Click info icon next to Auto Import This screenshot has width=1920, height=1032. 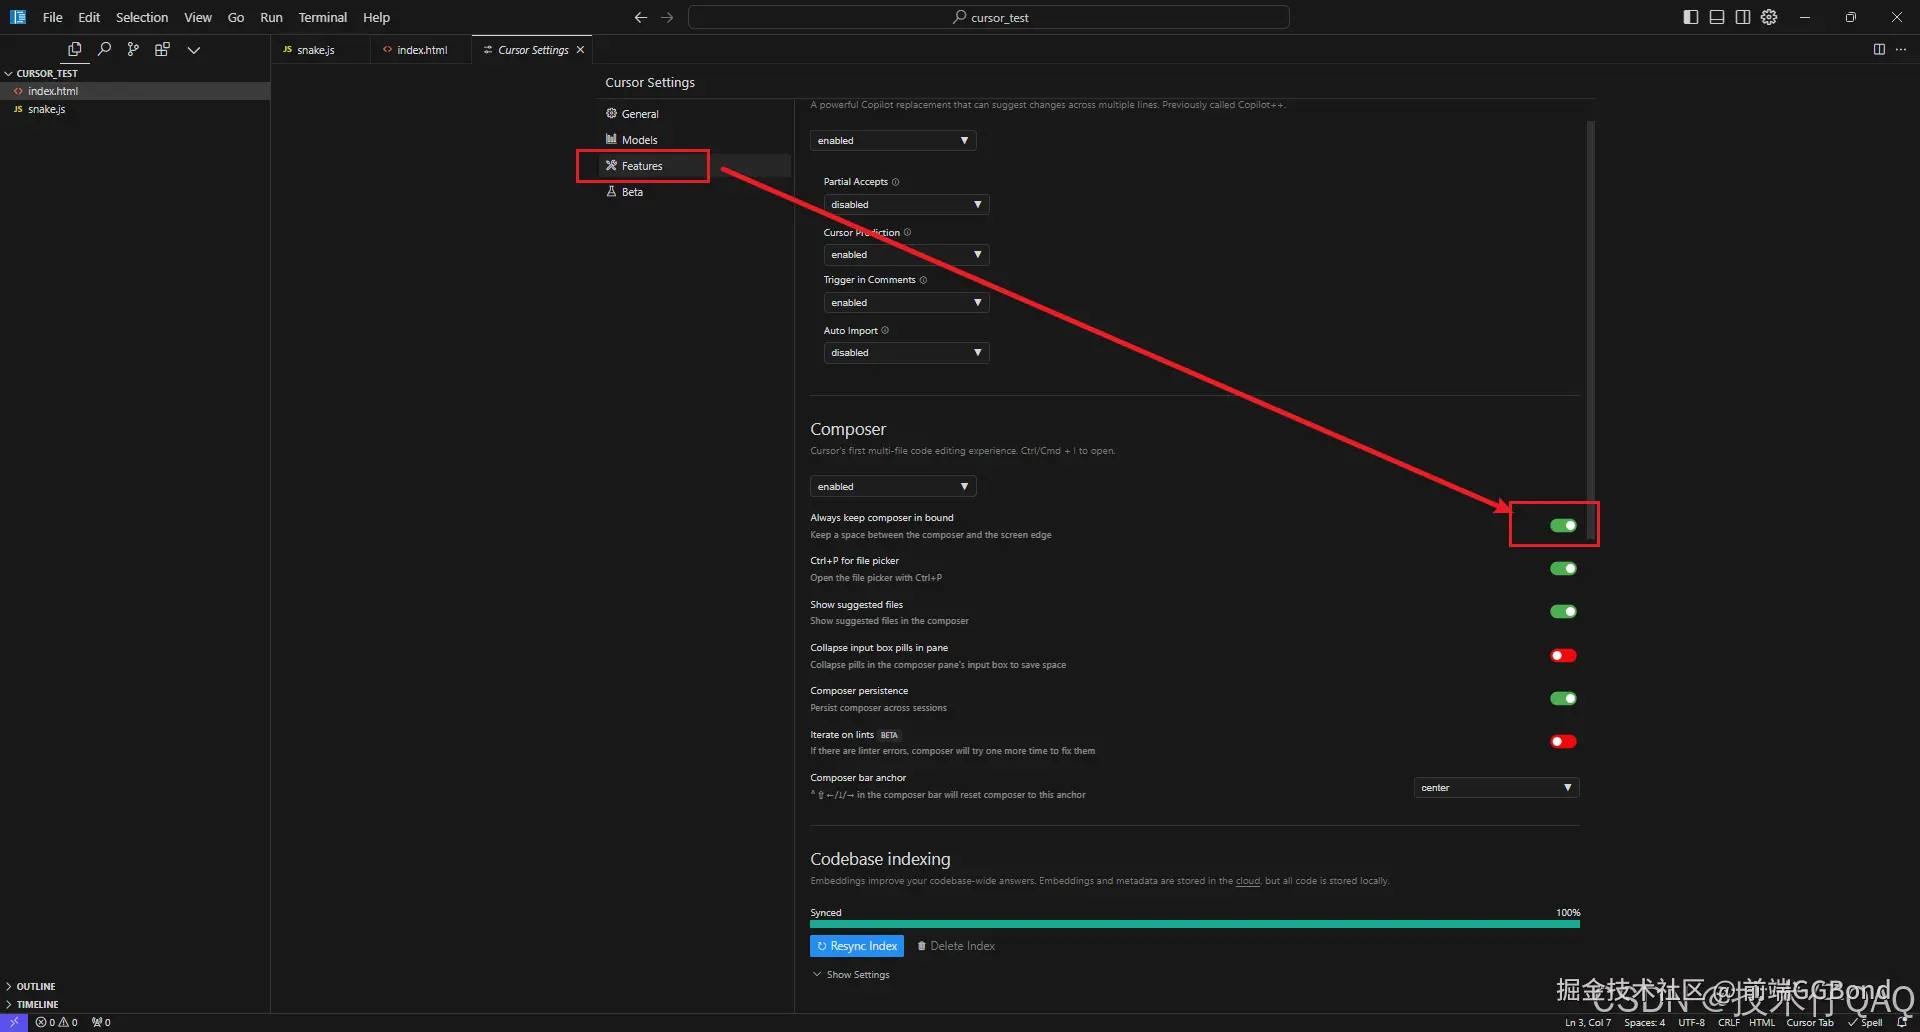885,331
